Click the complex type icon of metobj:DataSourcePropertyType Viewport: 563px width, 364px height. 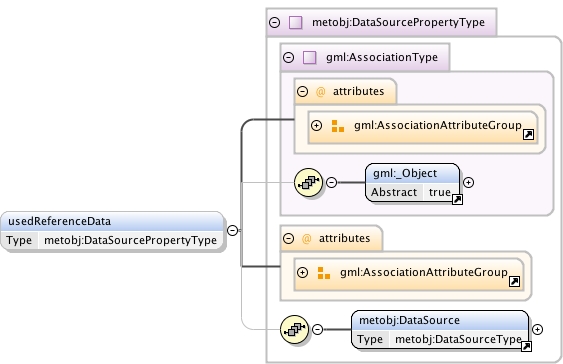point(296,23)
